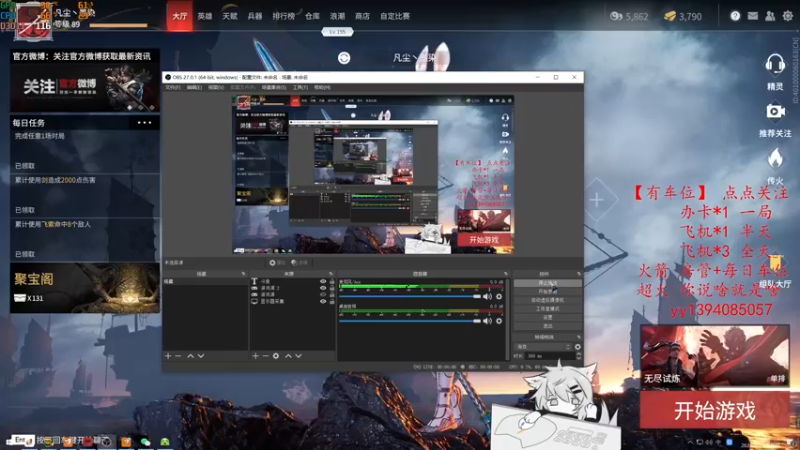Open 麦克风/Aux audio settings gear

[x=499, y=296]
